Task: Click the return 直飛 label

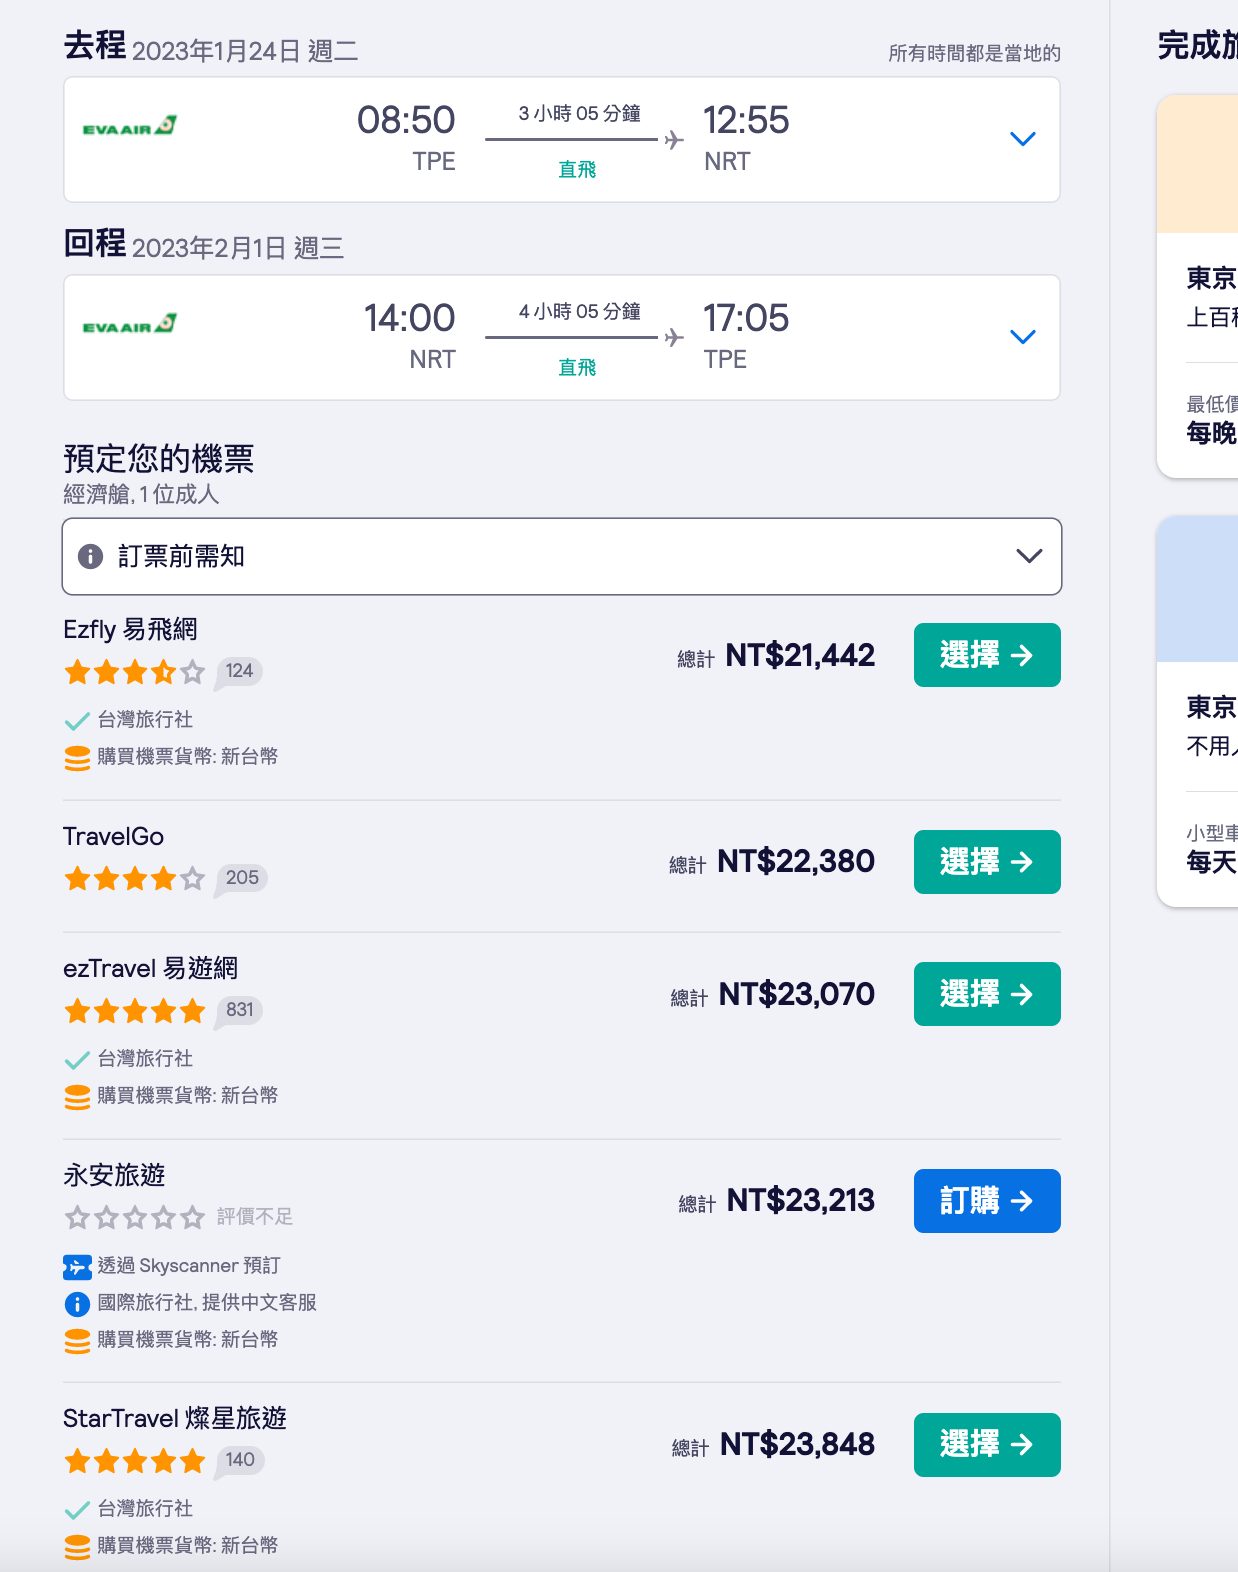Action: click(x=577, y=368)
